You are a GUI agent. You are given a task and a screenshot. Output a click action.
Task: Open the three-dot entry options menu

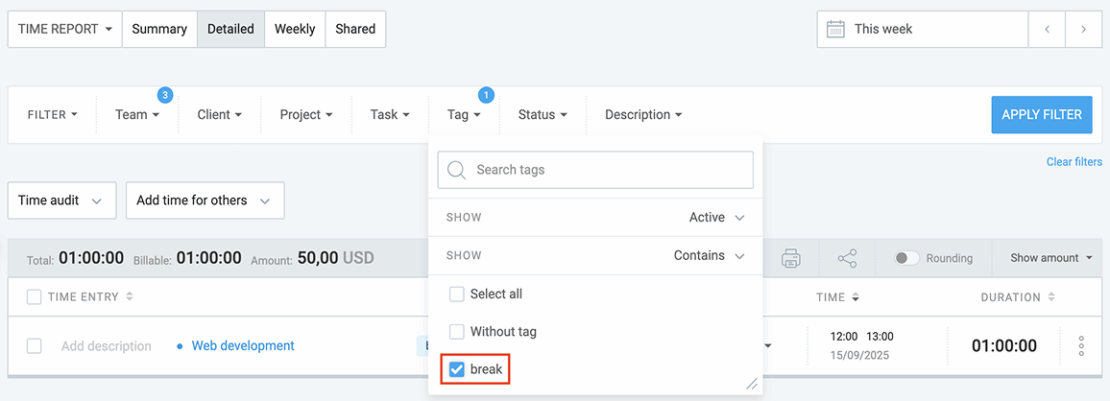1081,346
